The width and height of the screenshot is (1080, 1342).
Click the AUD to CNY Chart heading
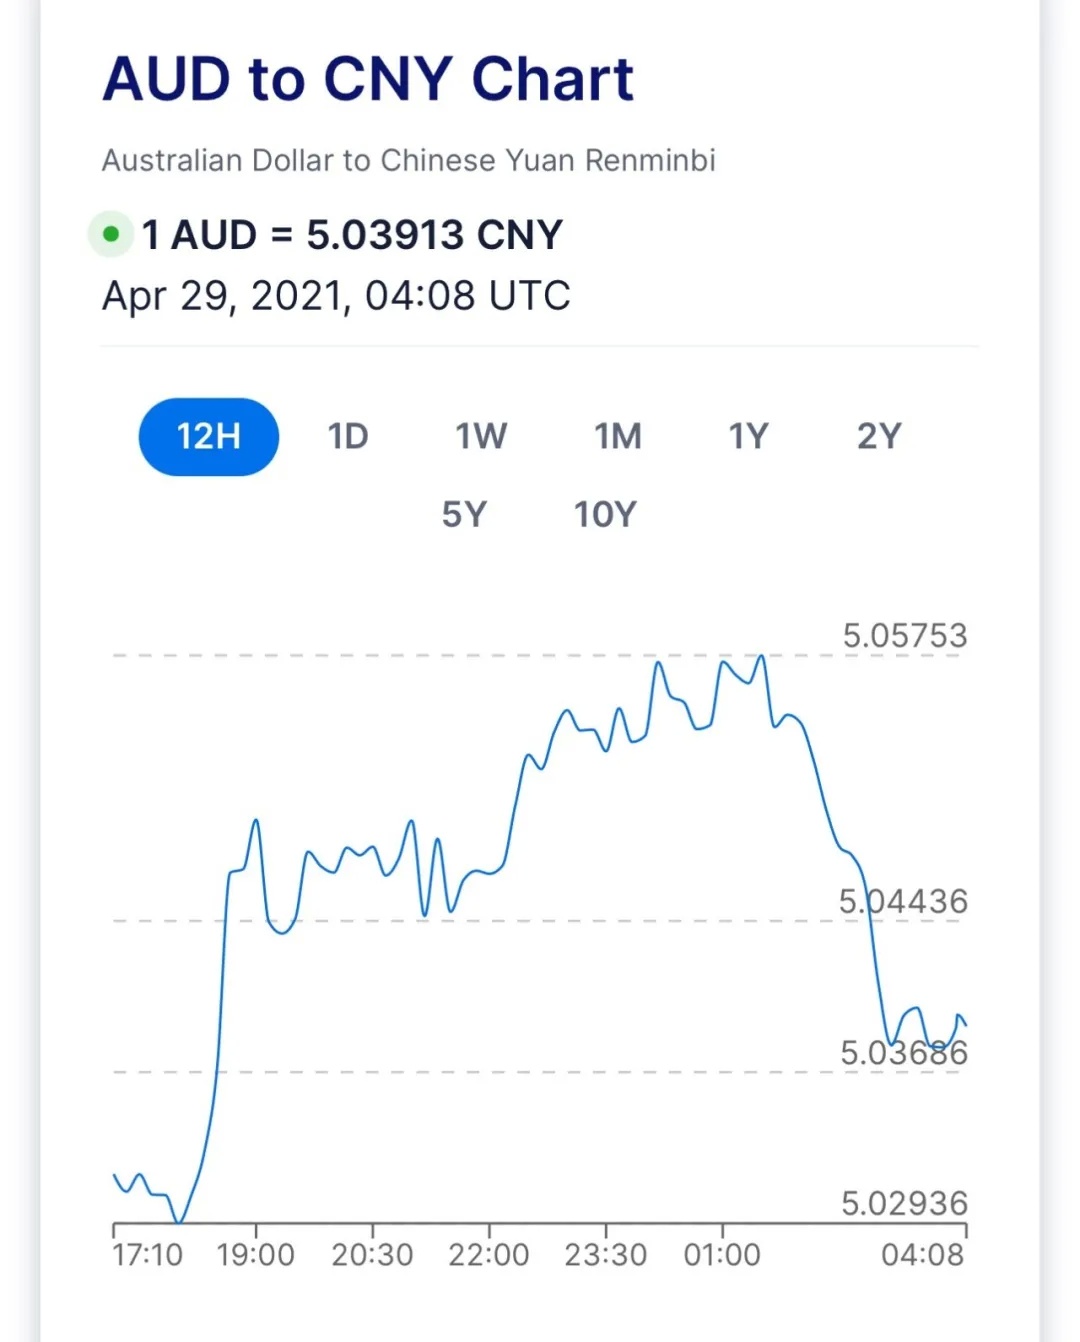coord(368,79)
